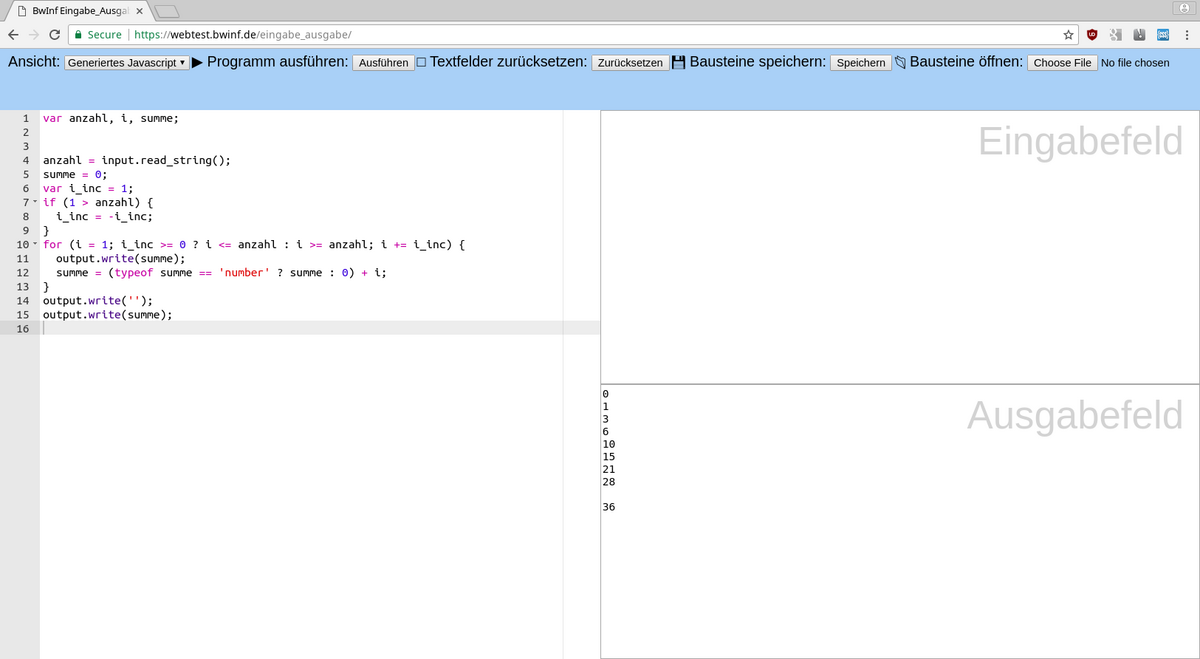Click 'No file chosen' text
The image size is (1200, 659).
coord(1135,63)
